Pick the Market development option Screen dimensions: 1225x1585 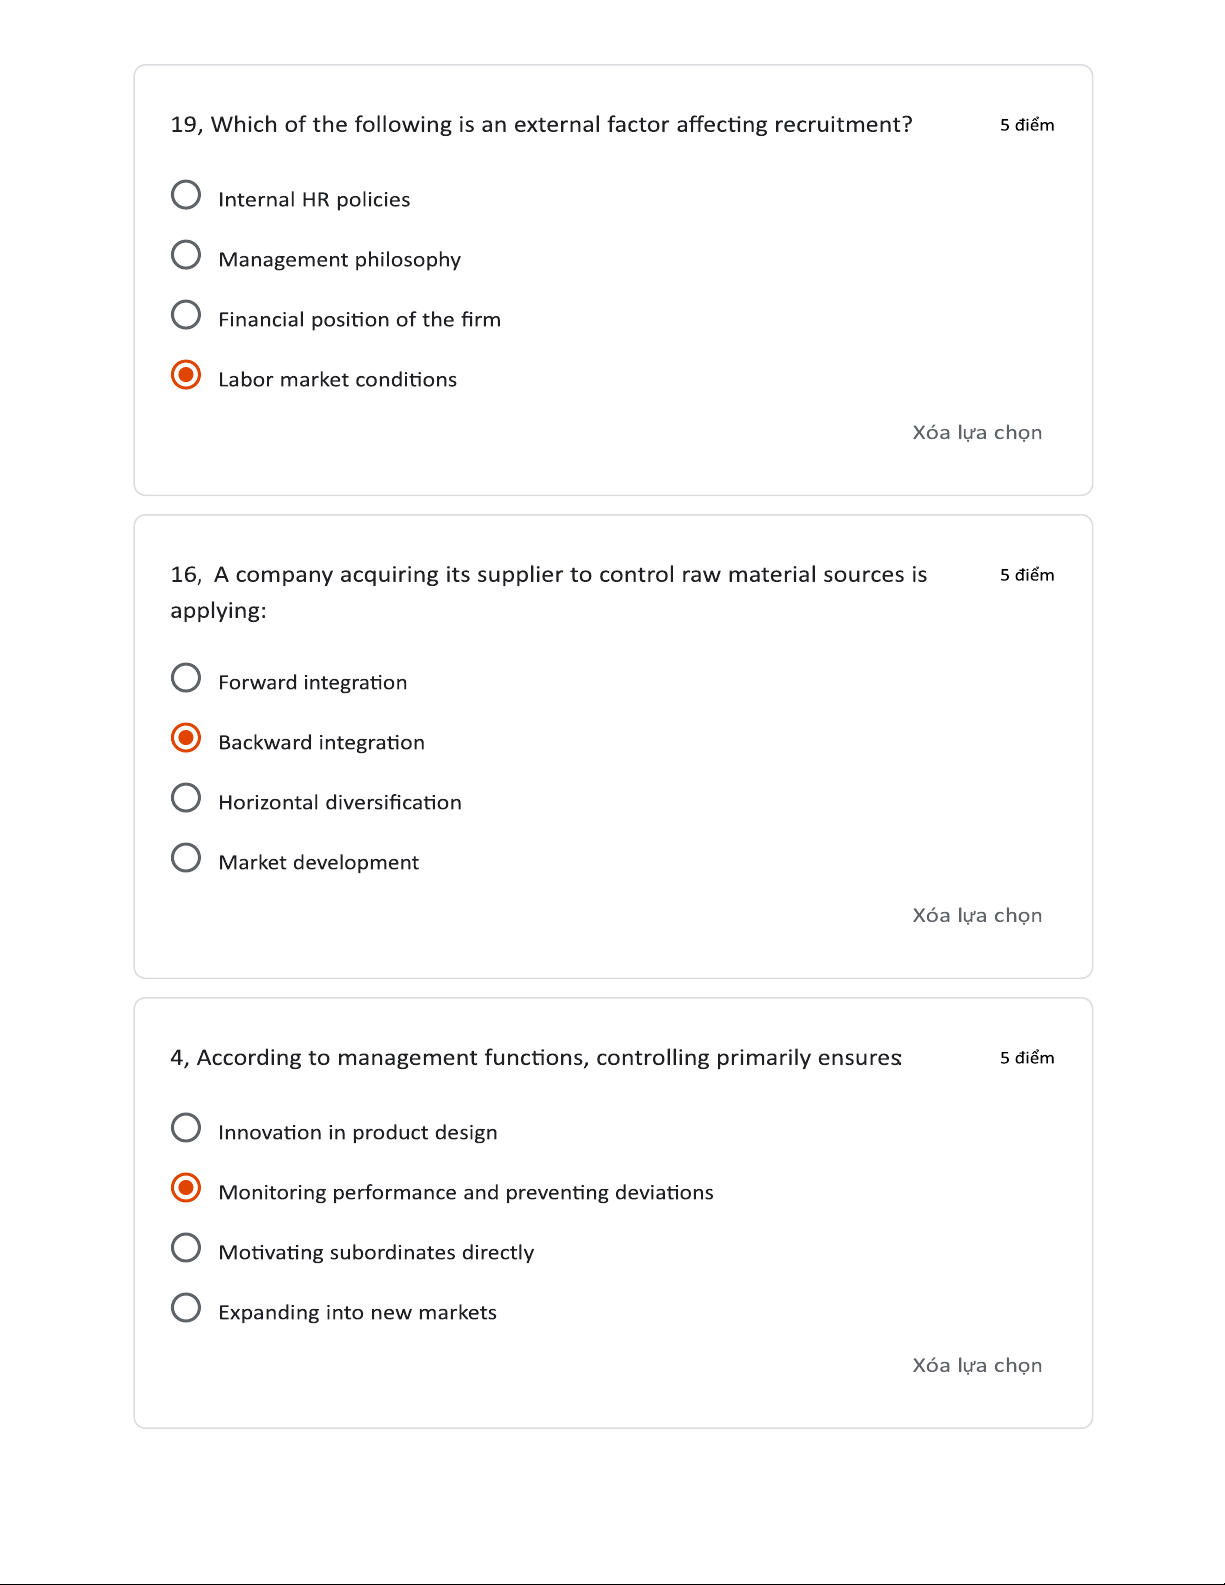click(x=186, y=858)
